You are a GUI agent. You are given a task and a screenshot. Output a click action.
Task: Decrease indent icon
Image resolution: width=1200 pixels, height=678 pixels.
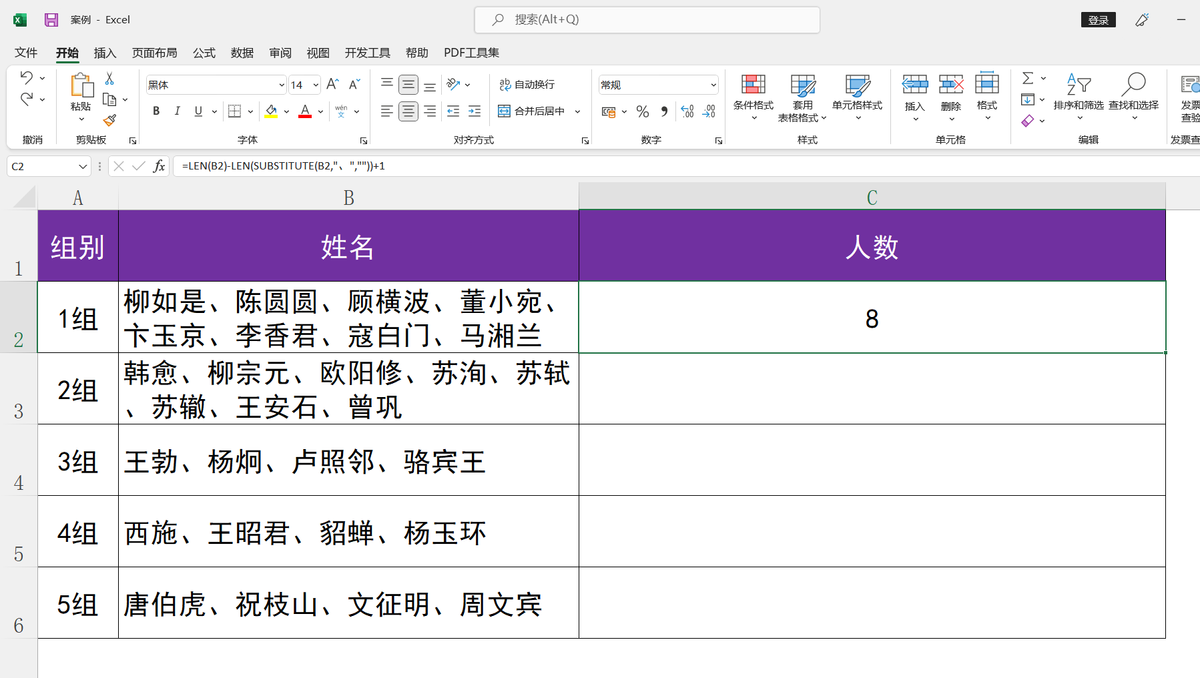[x=453, y=111]
